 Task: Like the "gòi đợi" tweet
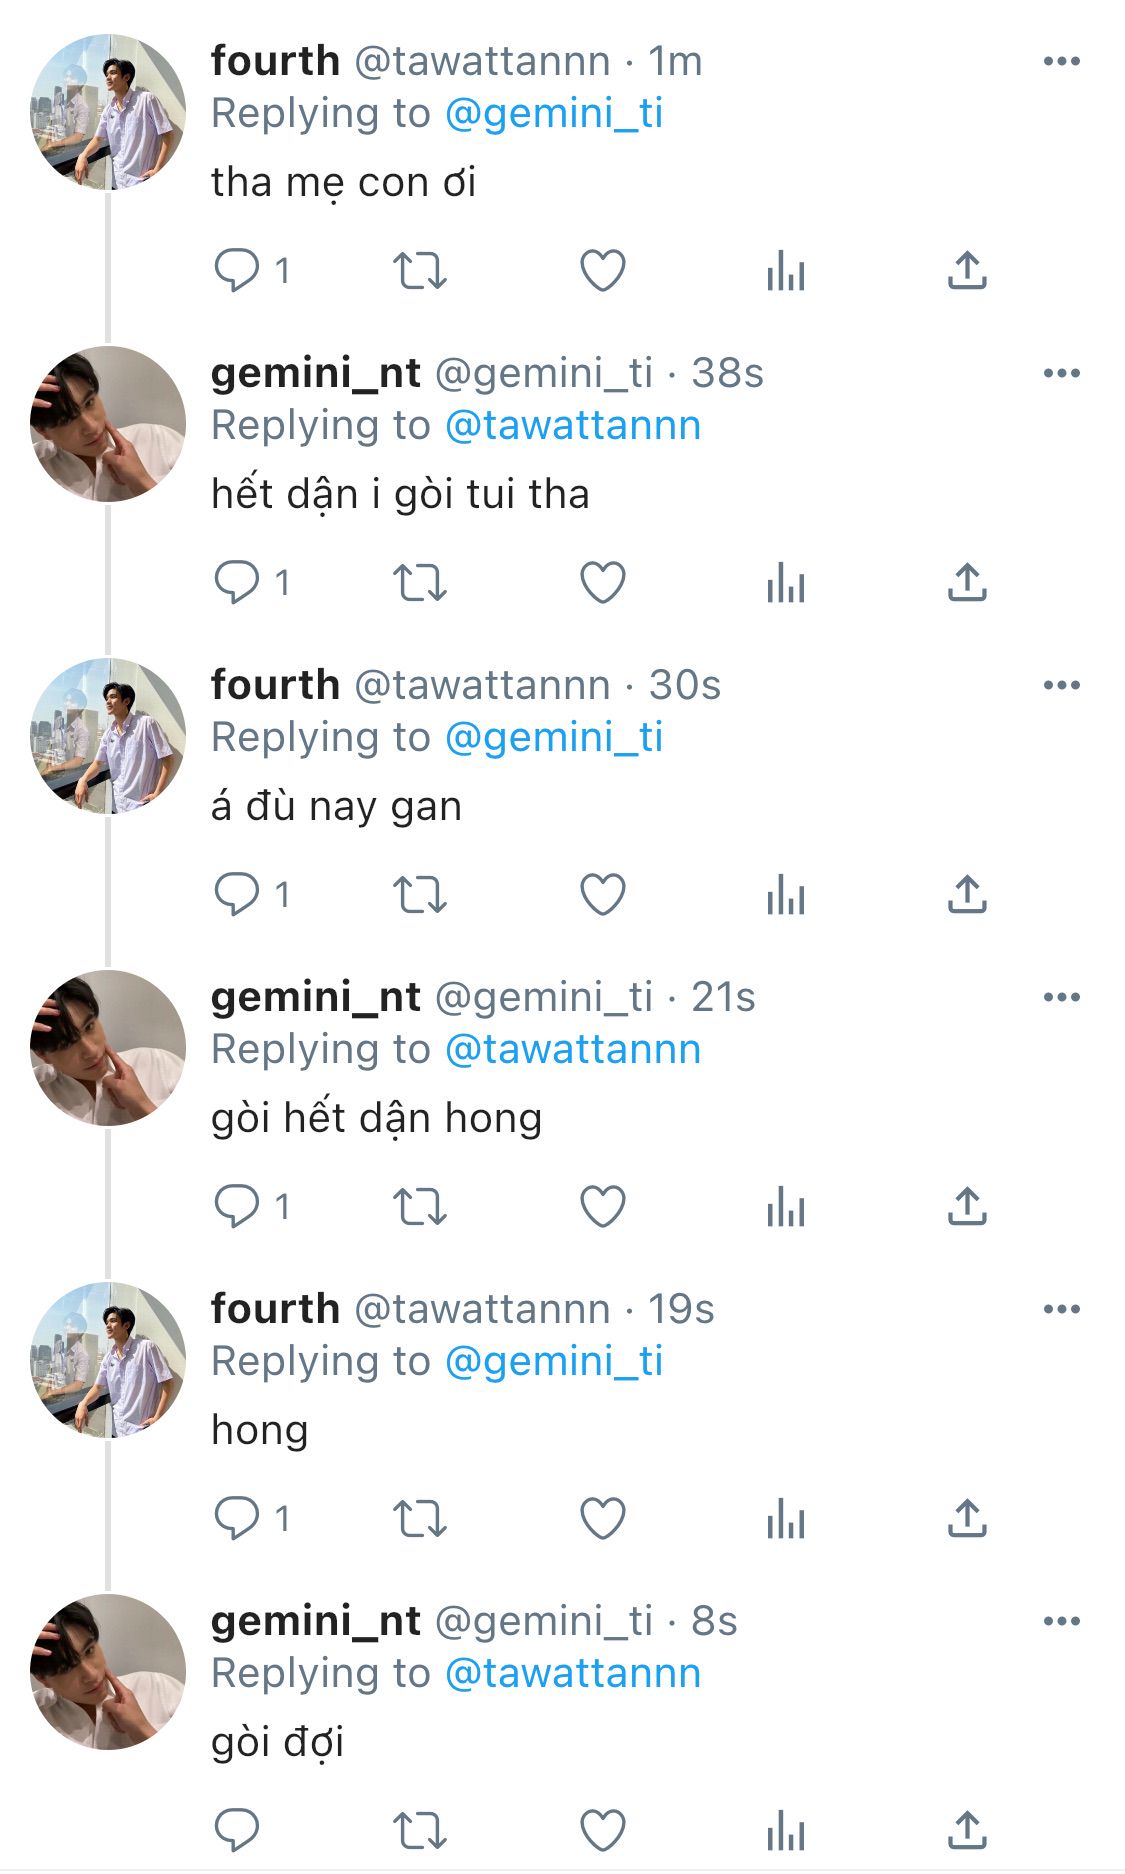603,1830
